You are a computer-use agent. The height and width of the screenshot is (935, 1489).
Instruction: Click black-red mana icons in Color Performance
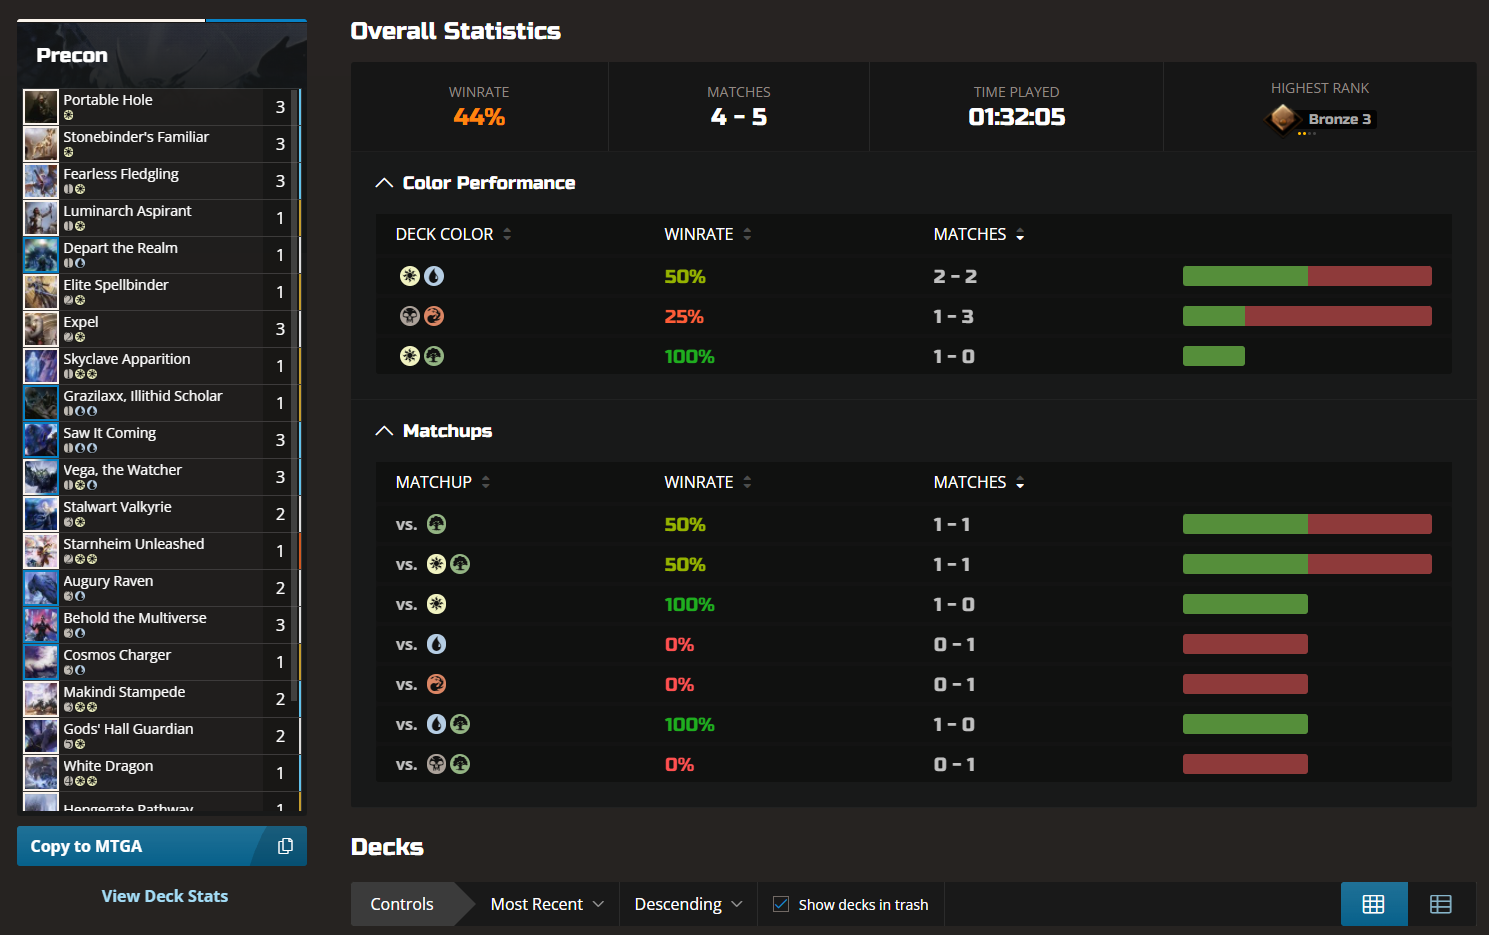[x=422, y=316]
